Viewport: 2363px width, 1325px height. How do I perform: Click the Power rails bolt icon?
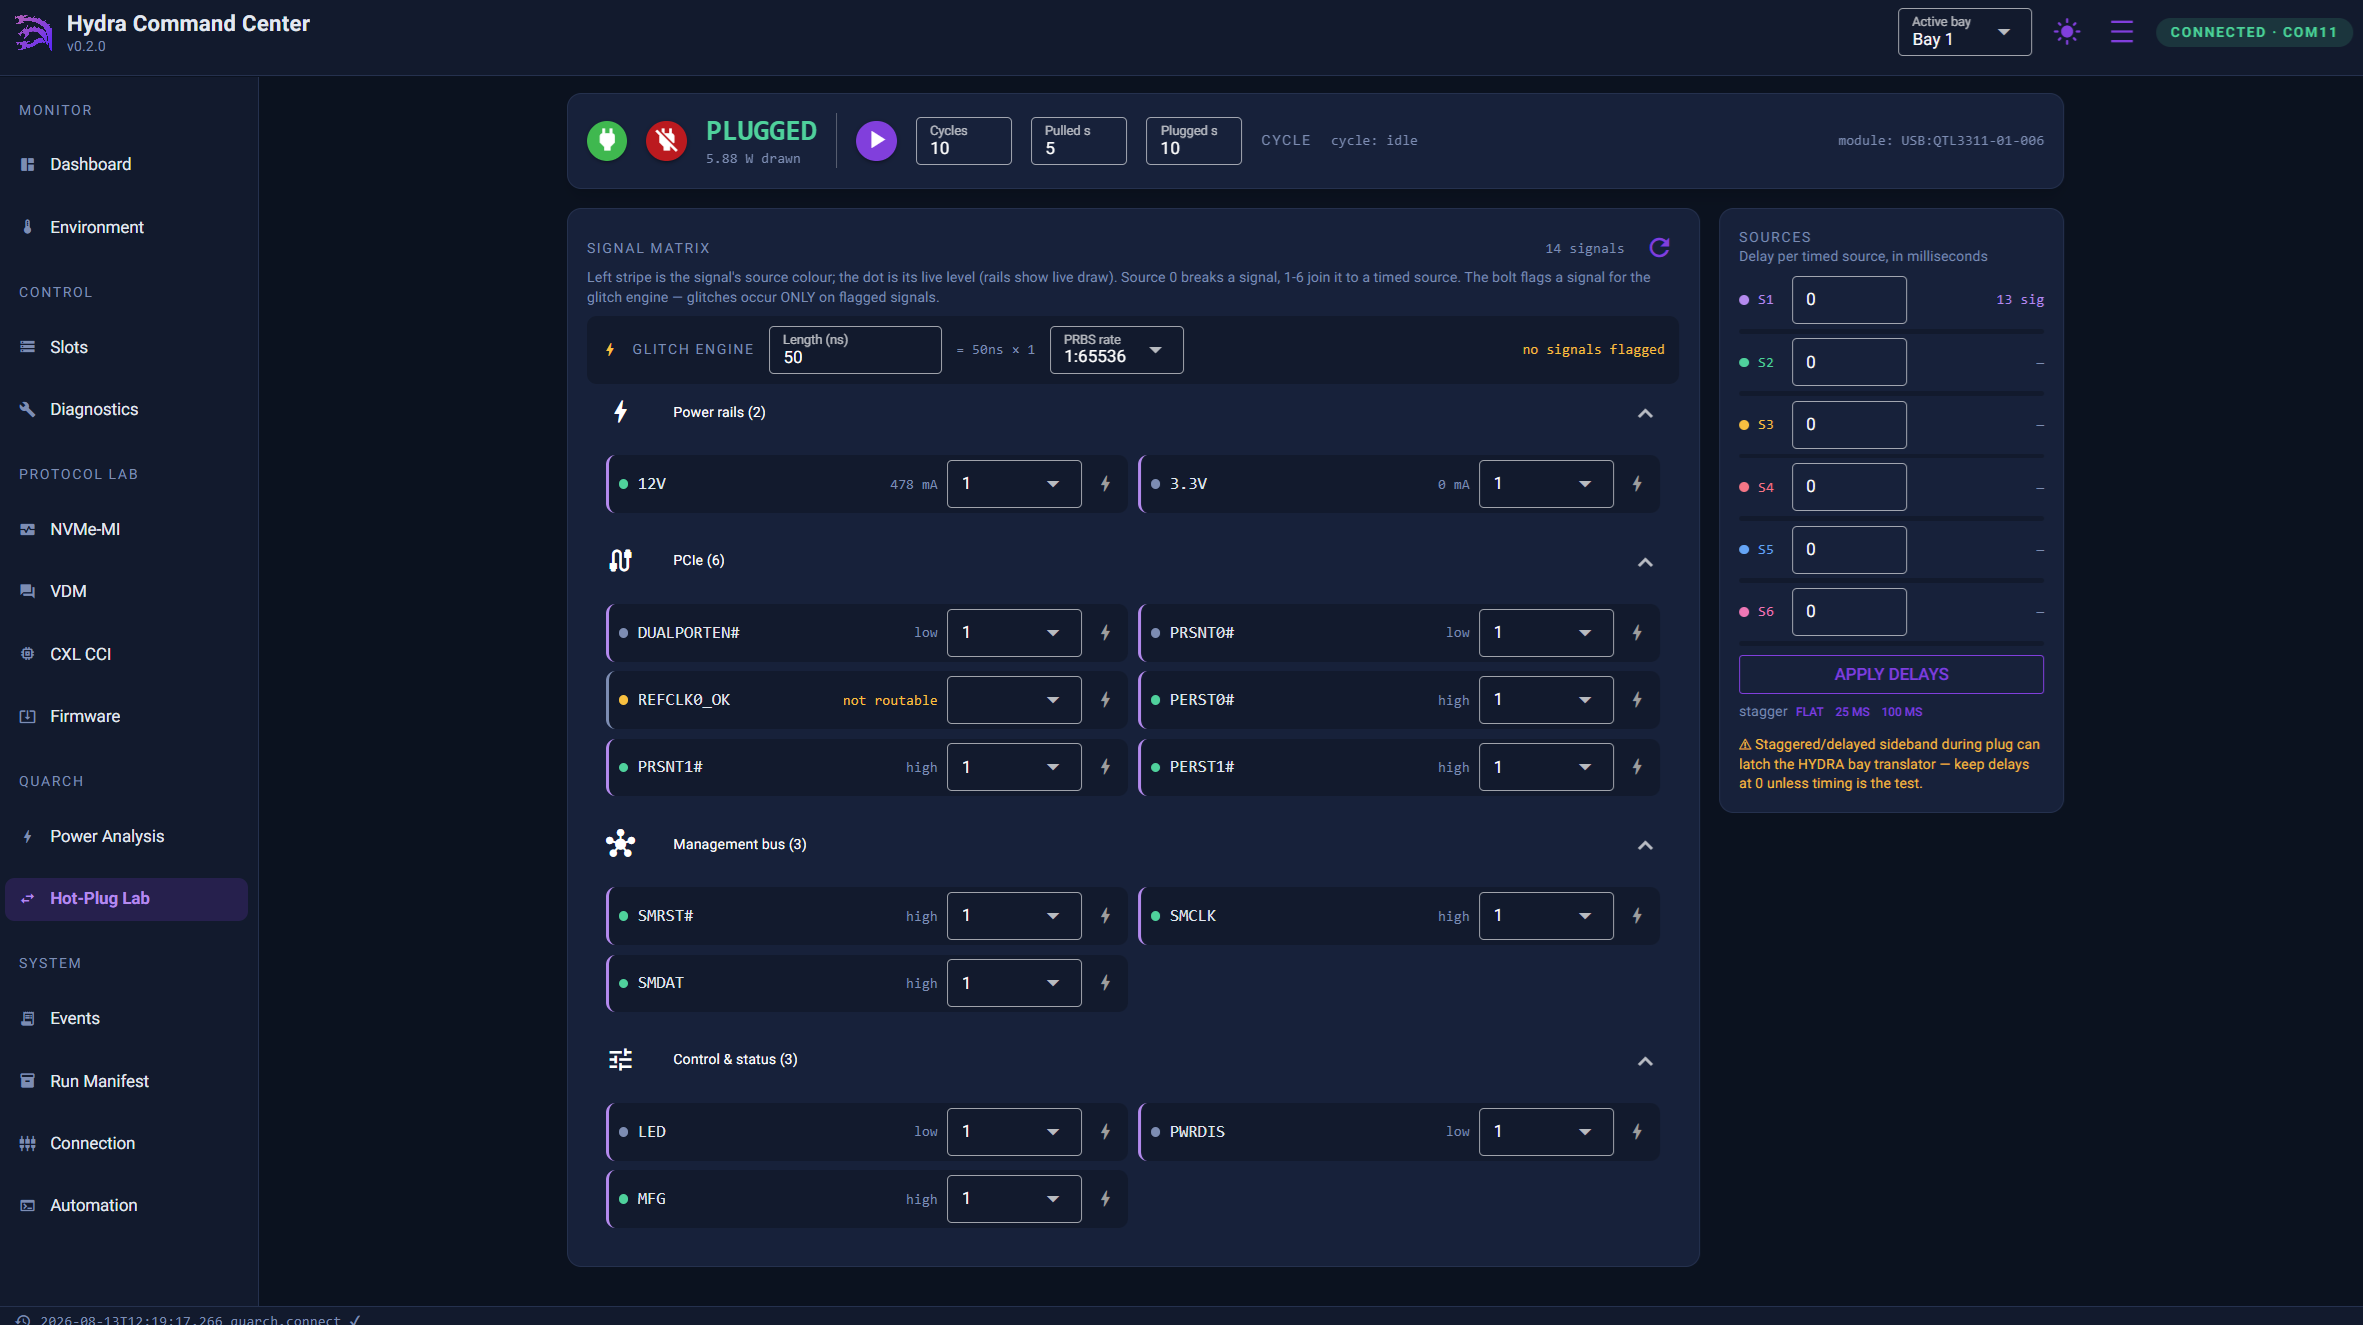620,412
